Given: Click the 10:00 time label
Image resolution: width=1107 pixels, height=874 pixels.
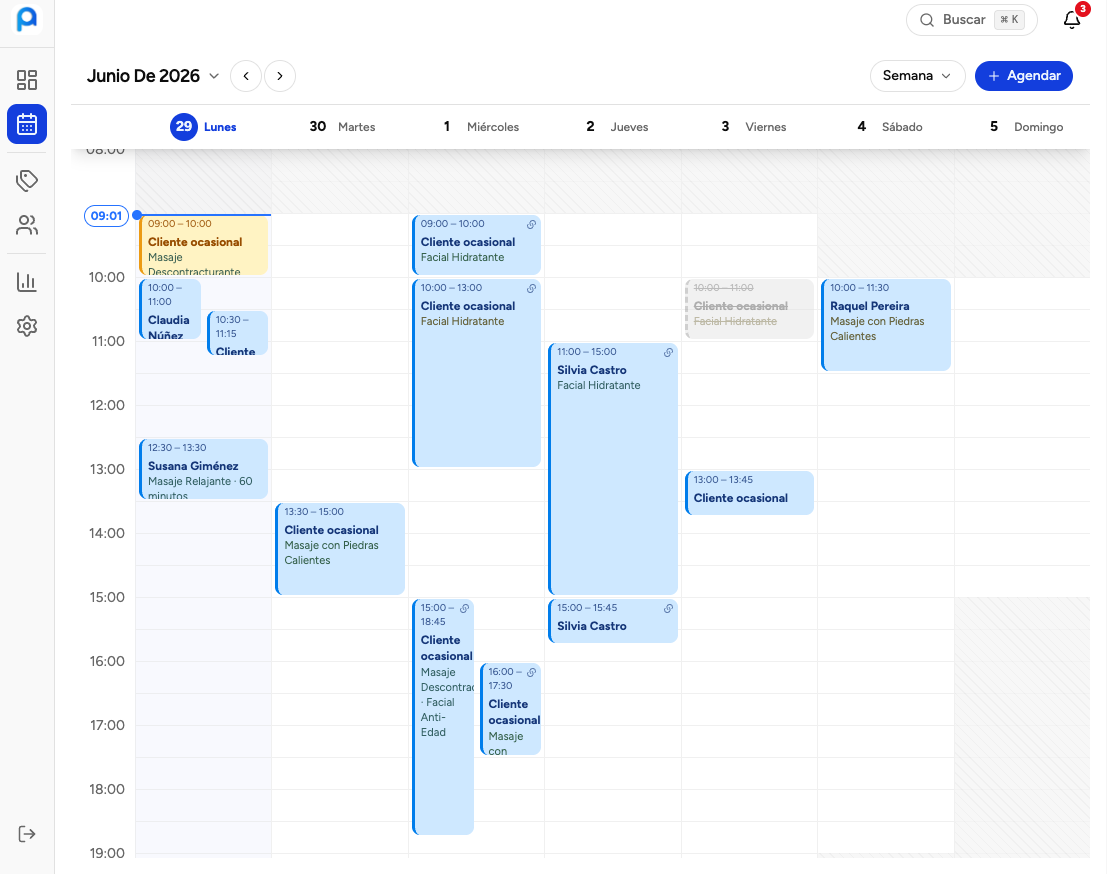Looking at the screenshot, I should click(x=107, y=277).
